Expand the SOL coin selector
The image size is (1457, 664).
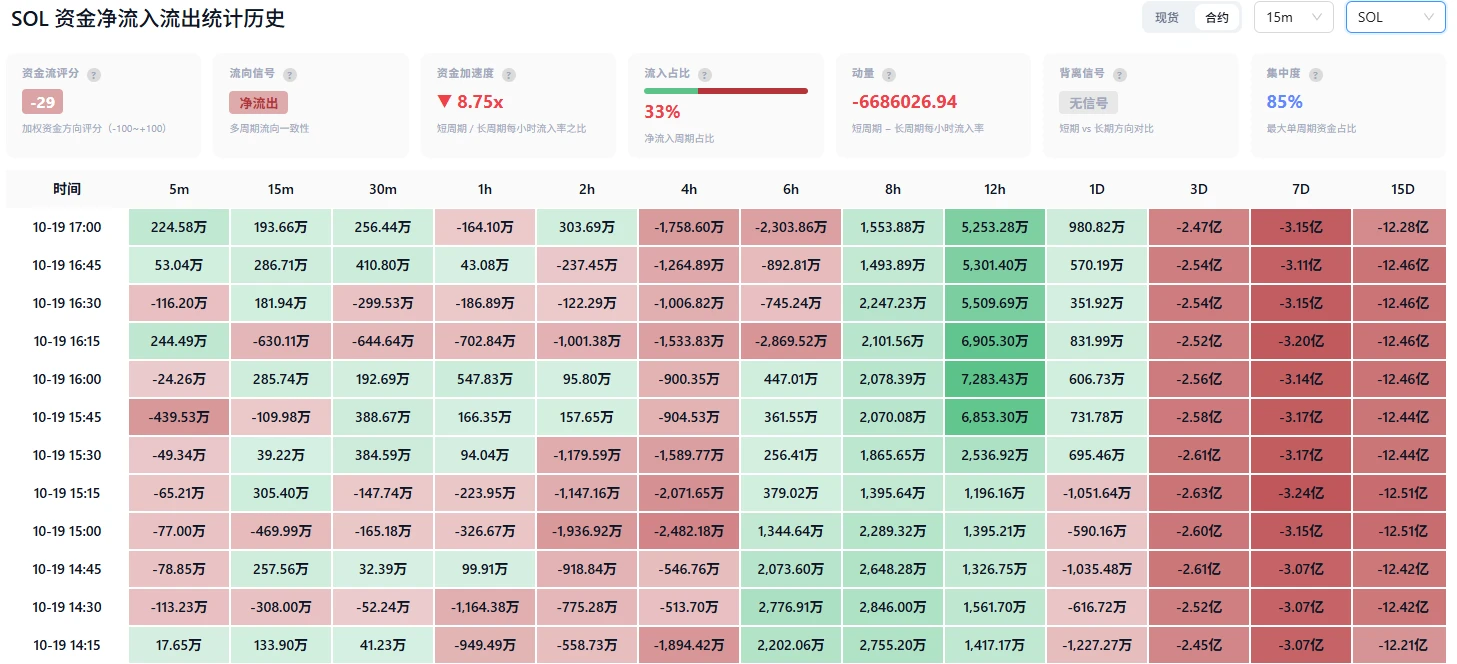point(1395,17)
